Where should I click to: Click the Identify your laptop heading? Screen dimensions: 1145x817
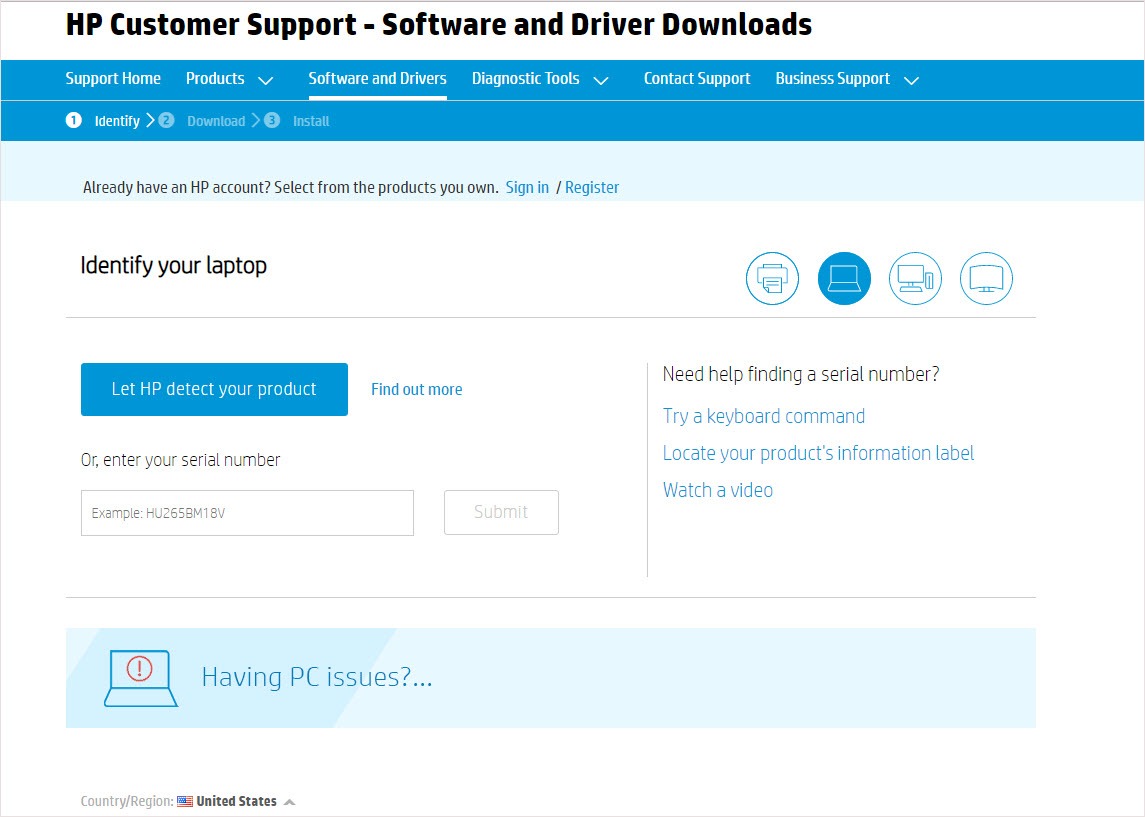coord(174,266)
